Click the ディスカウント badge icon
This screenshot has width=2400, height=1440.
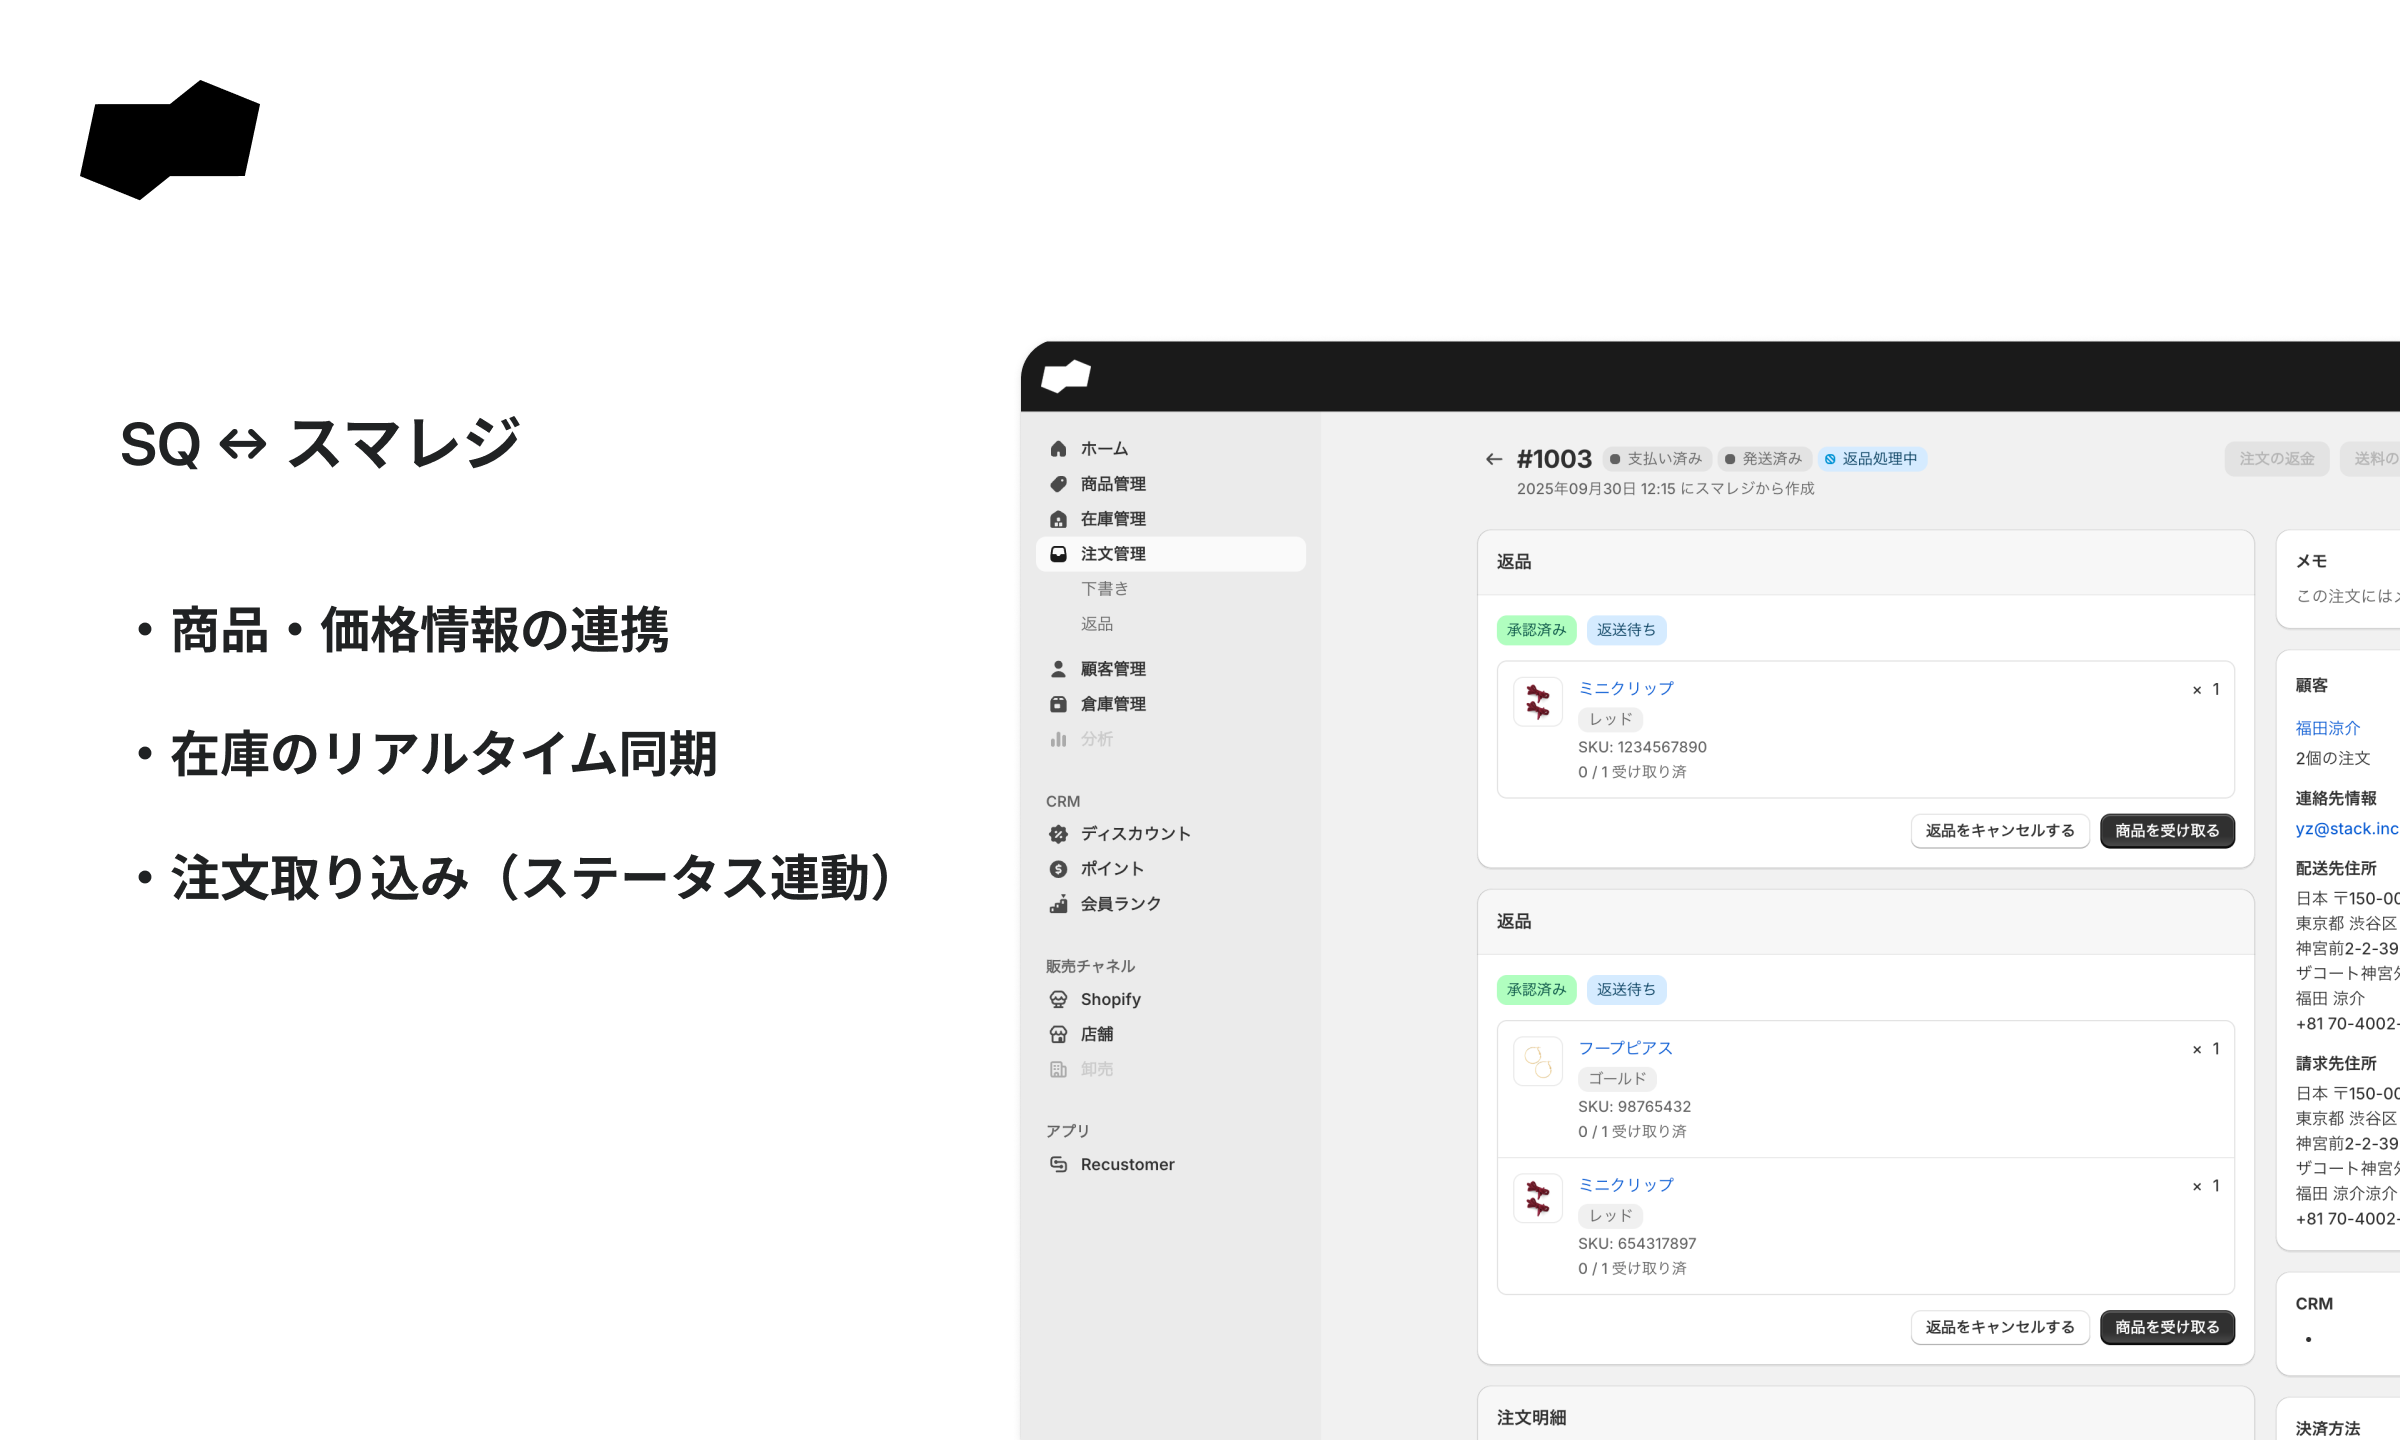1058,834
